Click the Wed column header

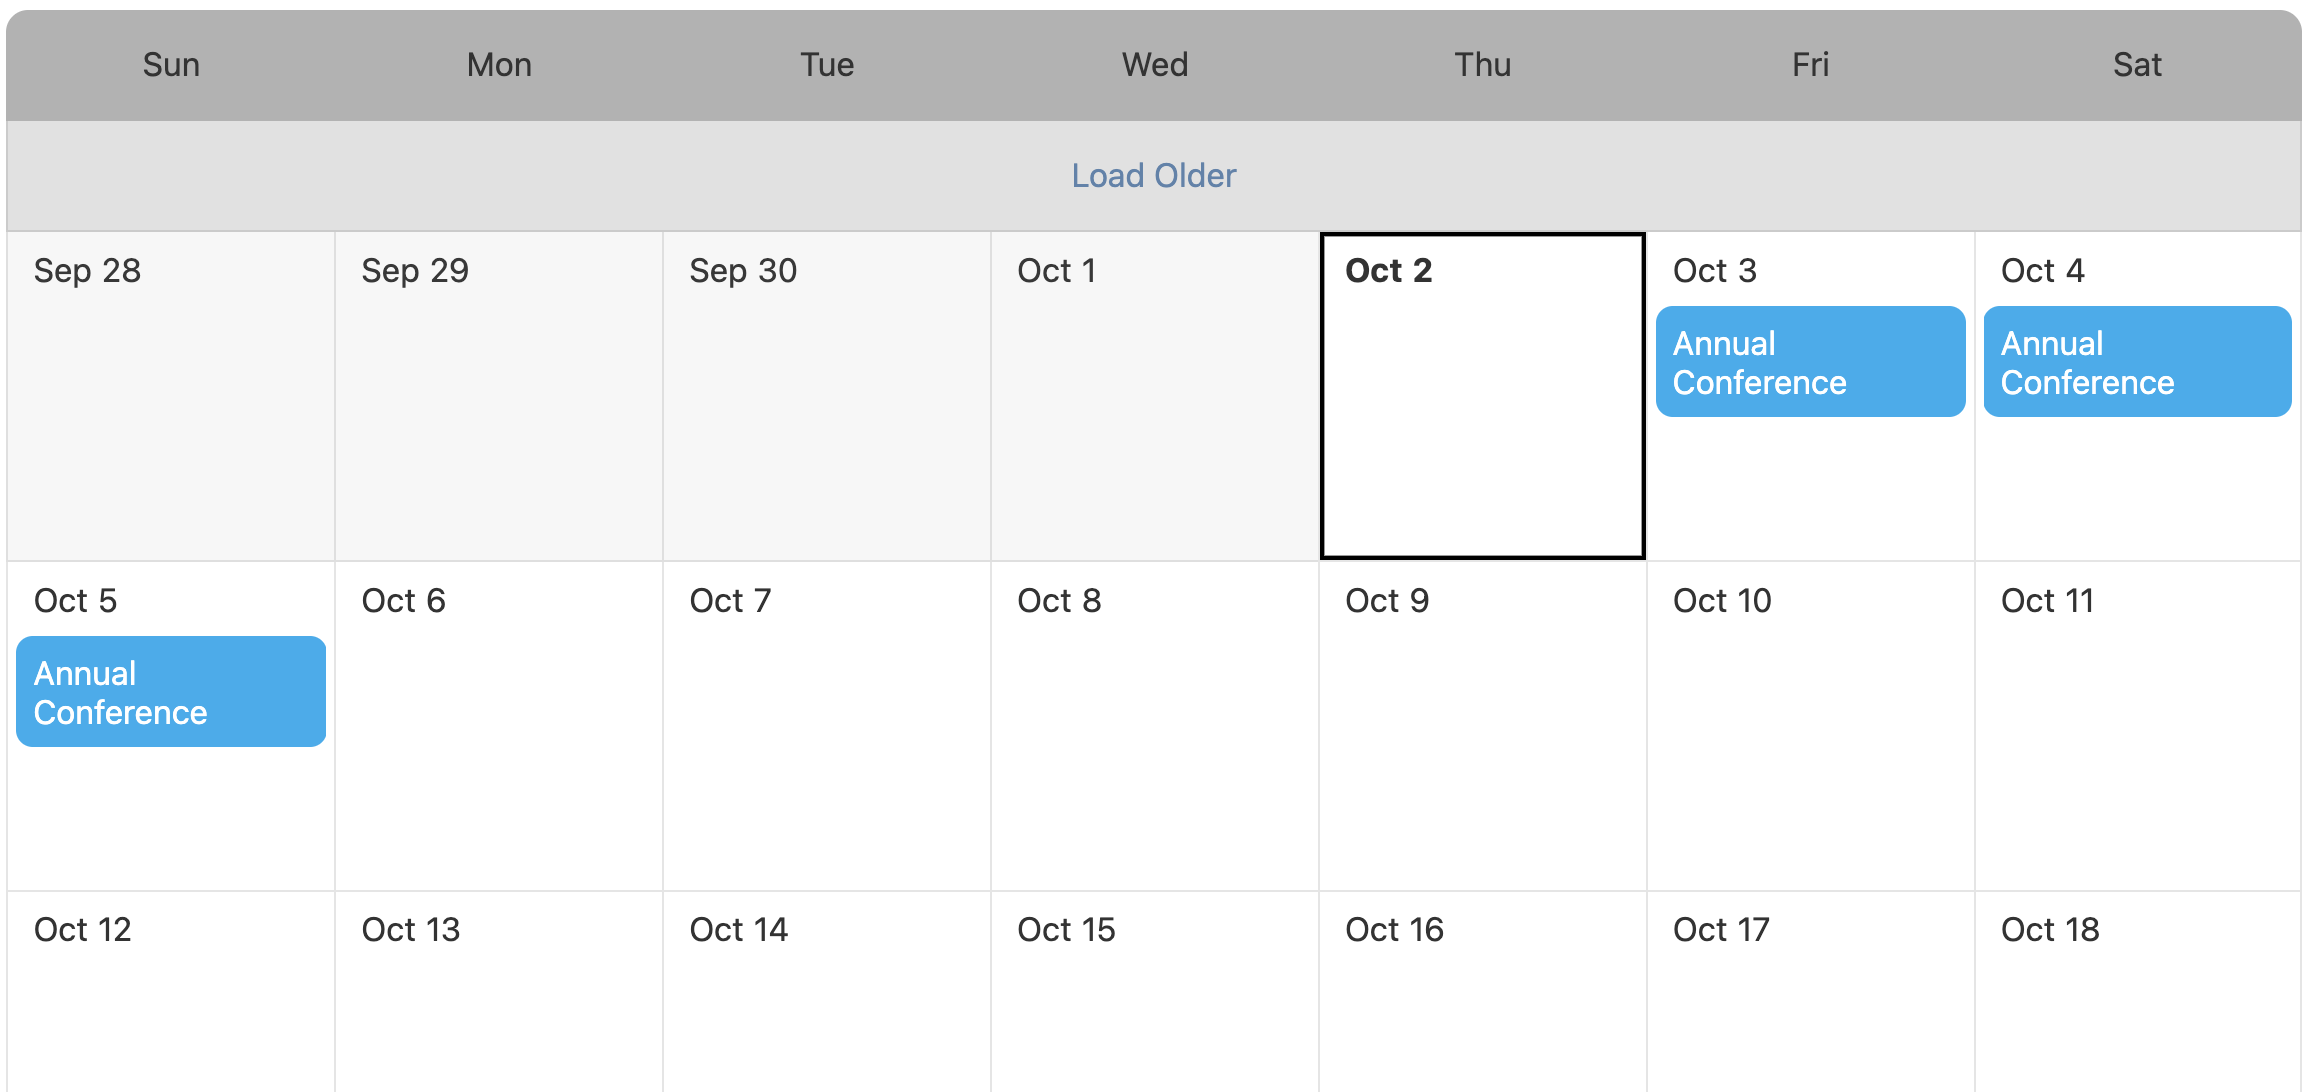1155,65
